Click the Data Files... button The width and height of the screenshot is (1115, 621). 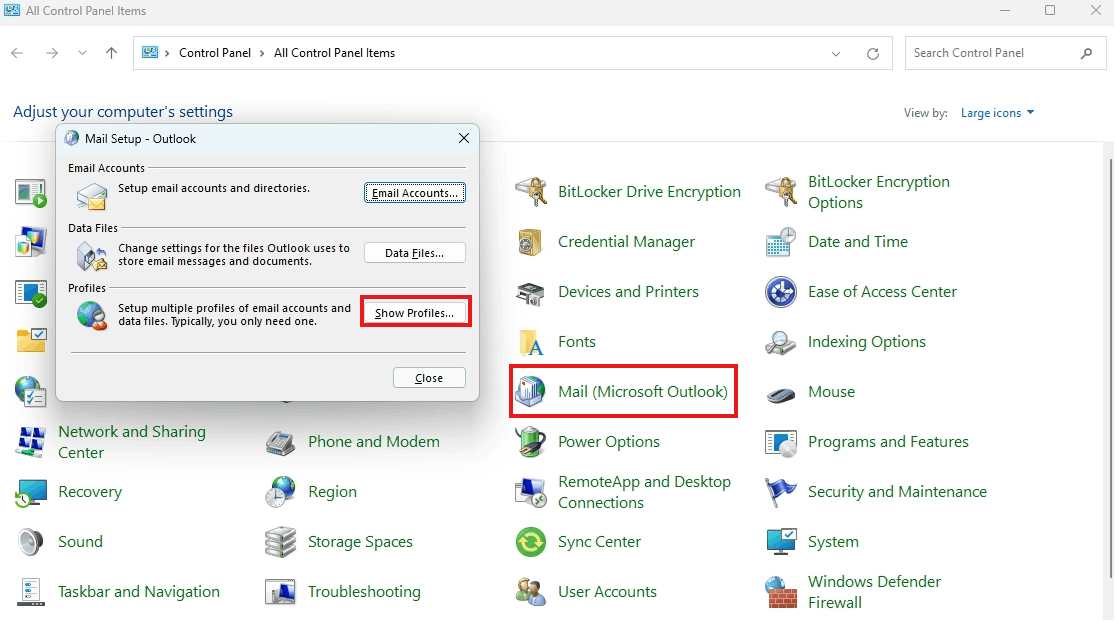415,253
